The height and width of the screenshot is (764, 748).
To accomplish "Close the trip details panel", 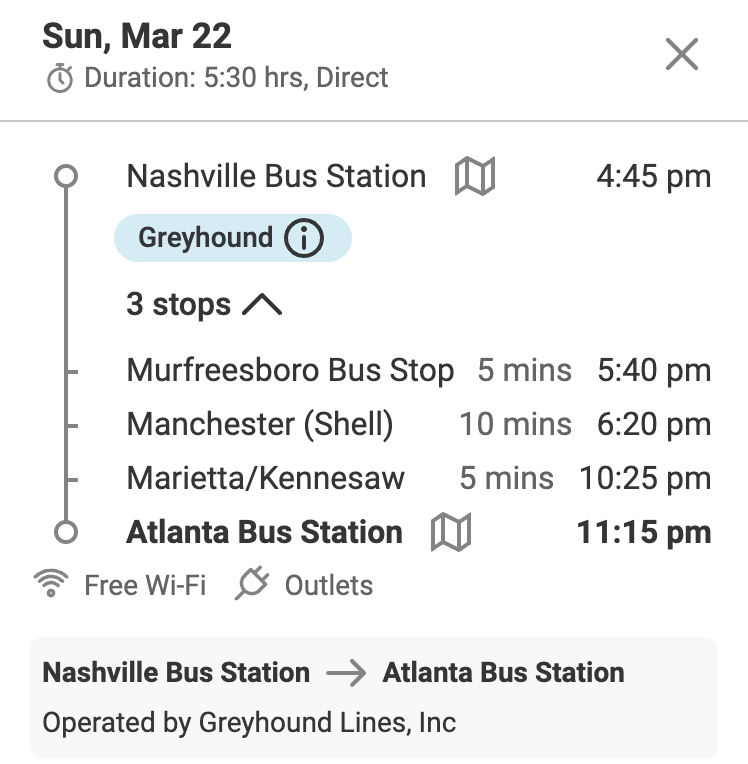I will [x=681, y=53].
